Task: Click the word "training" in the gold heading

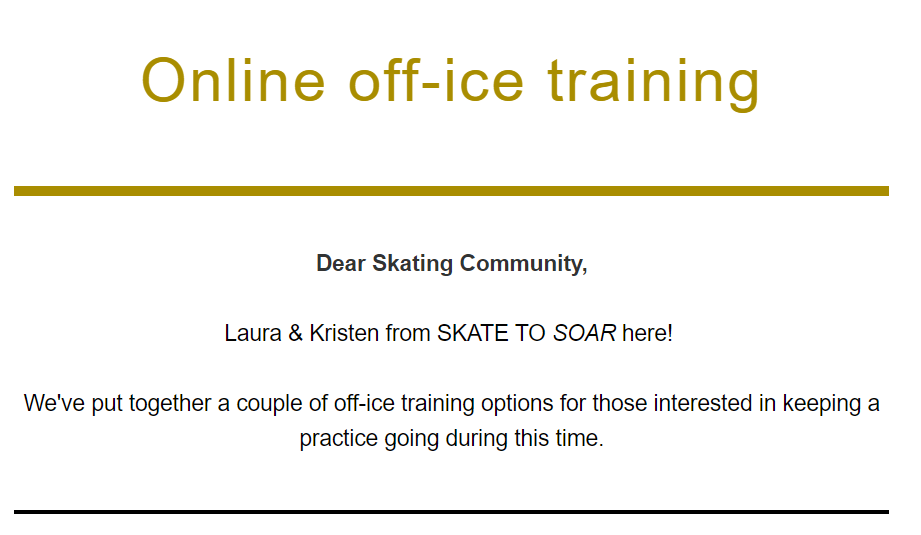Action: 654,83
